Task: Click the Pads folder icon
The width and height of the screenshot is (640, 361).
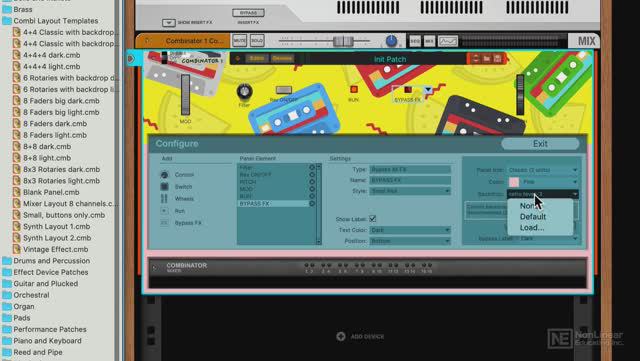Action: pyautogui.click(x=7, y=318)
